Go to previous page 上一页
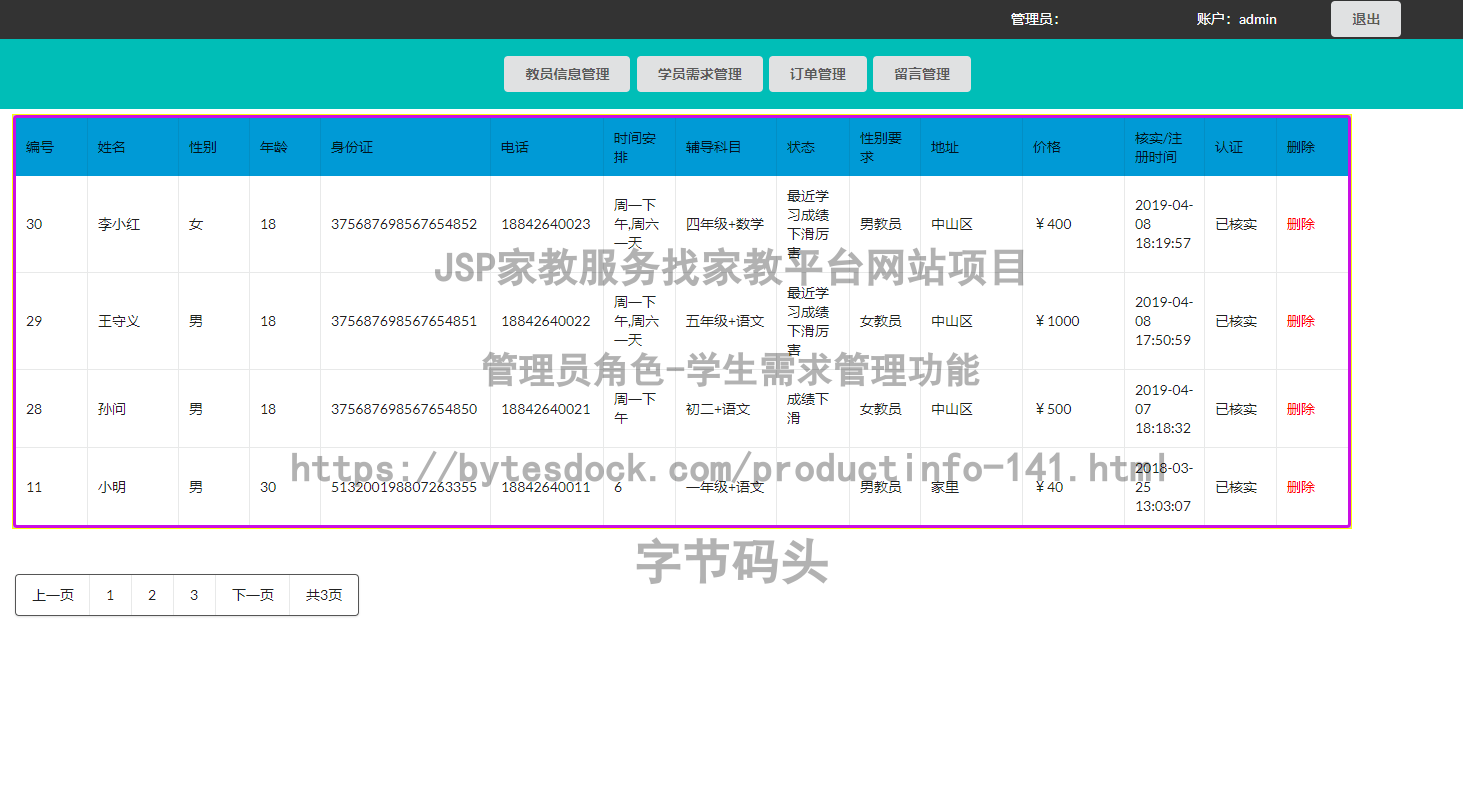This screenshot has height=787, width=1463. coord(52,594)
